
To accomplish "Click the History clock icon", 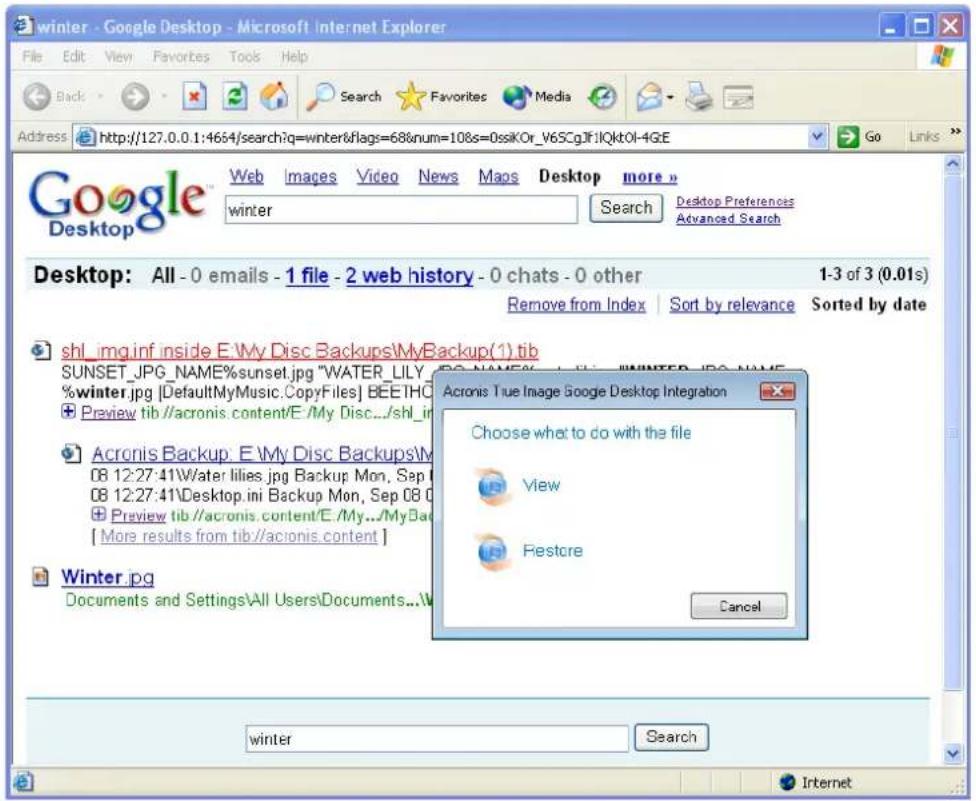I will pyautogui.click(x=603, y=96).
